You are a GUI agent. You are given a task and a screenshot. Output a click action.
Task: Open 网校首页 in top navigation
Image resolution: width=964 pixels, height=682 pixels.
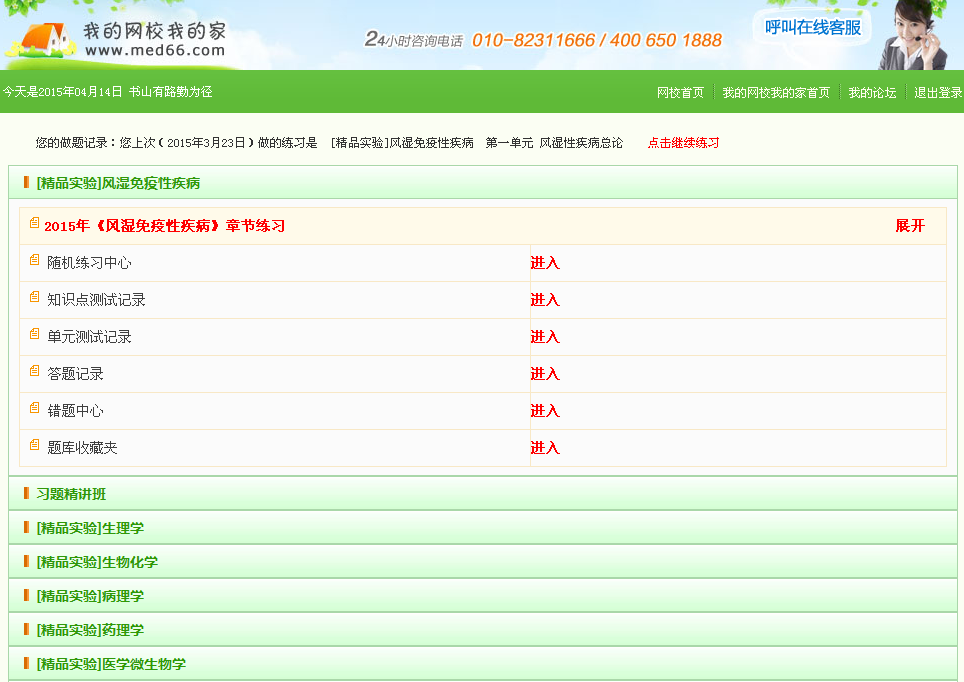(x=680, y=93)
